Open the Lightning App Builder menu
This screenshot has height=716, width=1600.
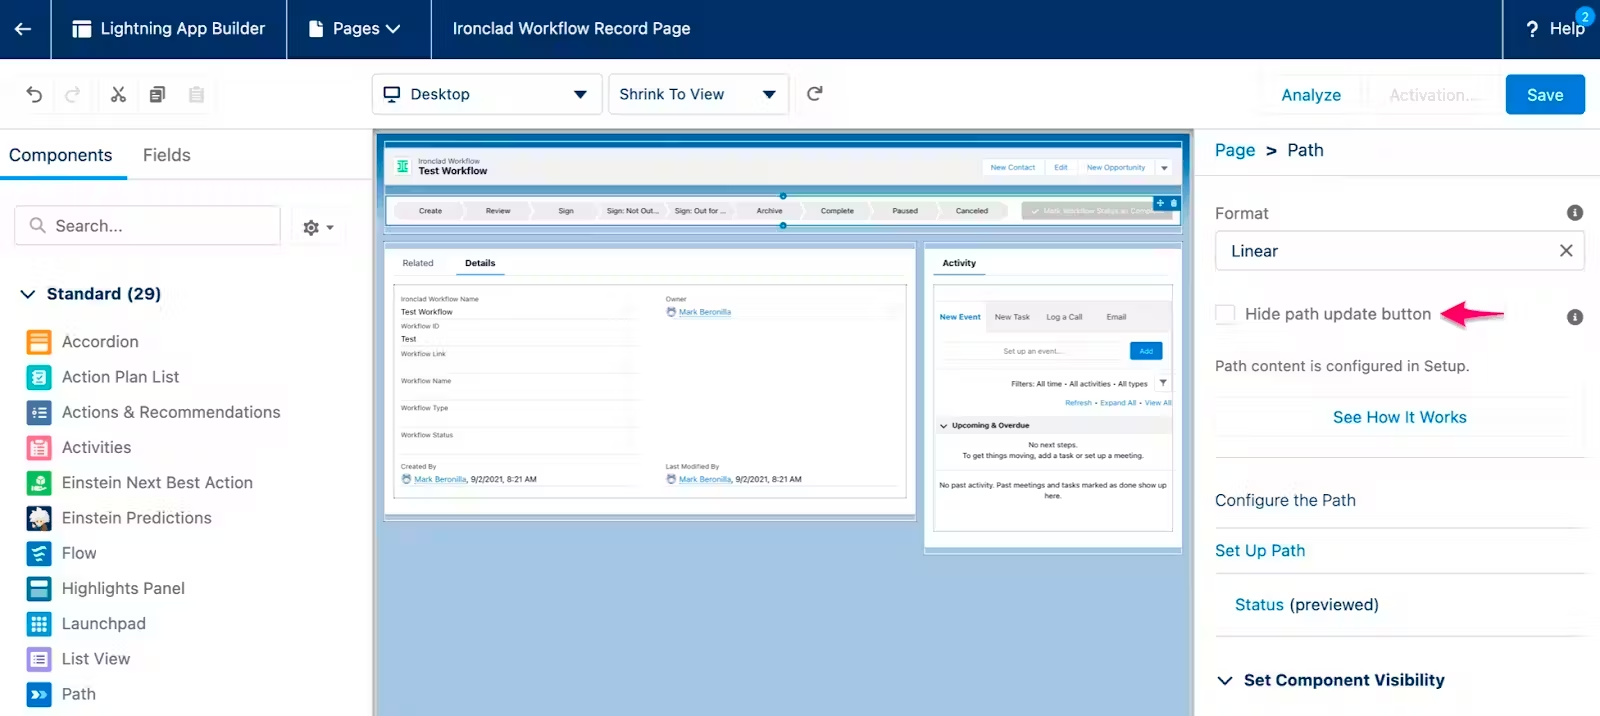tap(169, 29)
